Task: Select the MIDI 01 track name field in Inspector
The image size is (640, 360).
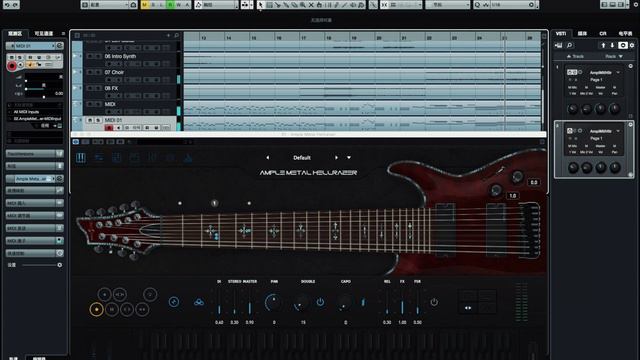Action: (33, 46)
